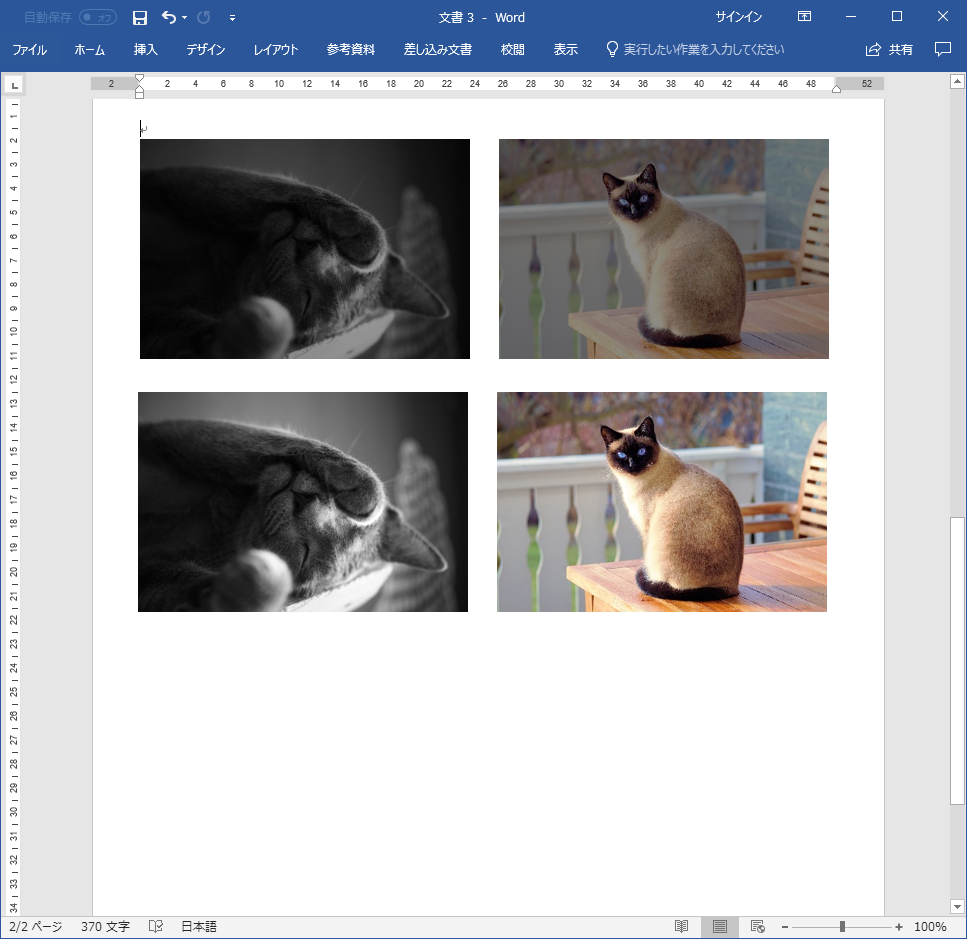Switch to the レイアウト tab
Viewport: 967px width, 939px height.
coord(276,49)
